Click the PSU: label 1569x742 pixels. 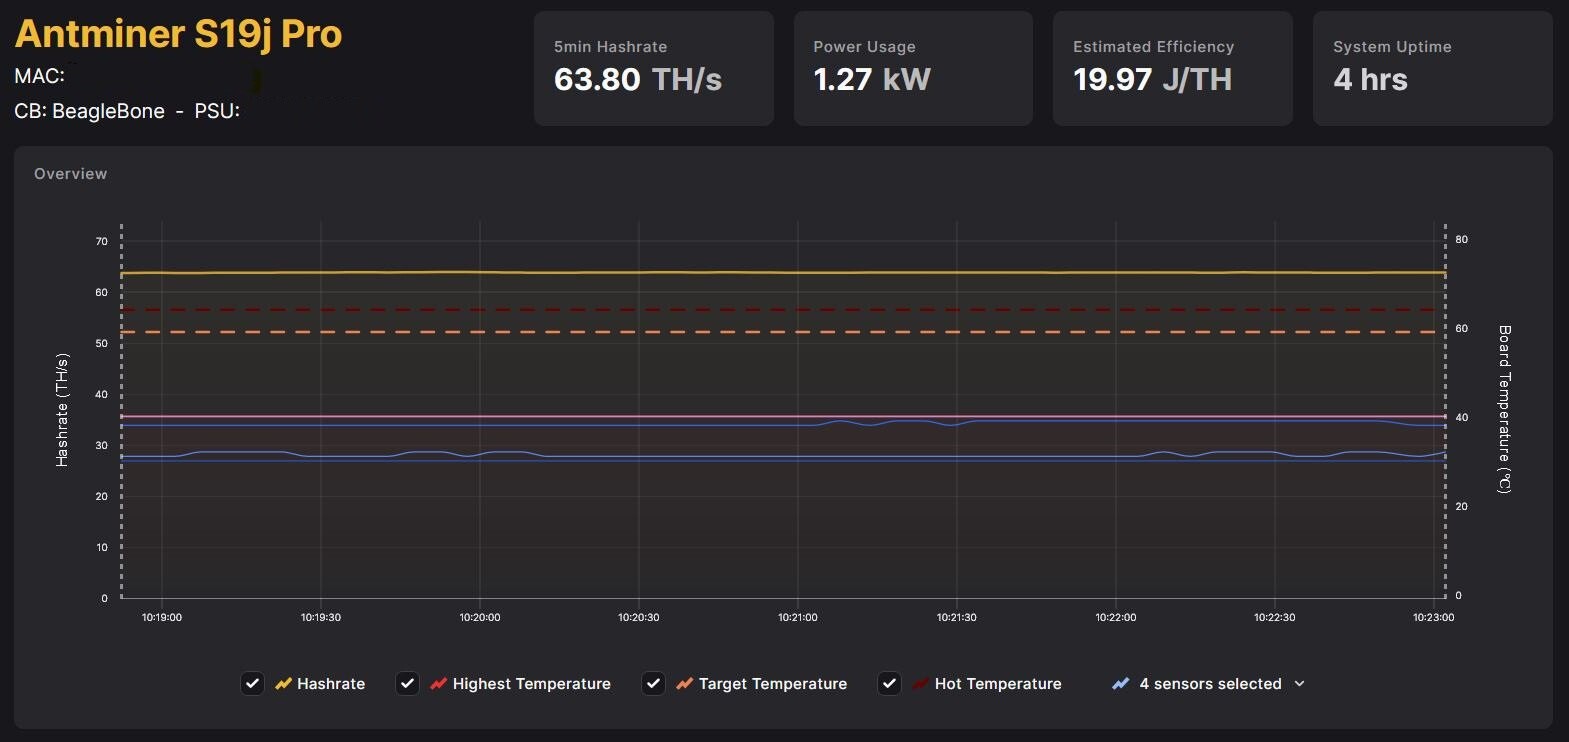217,111
